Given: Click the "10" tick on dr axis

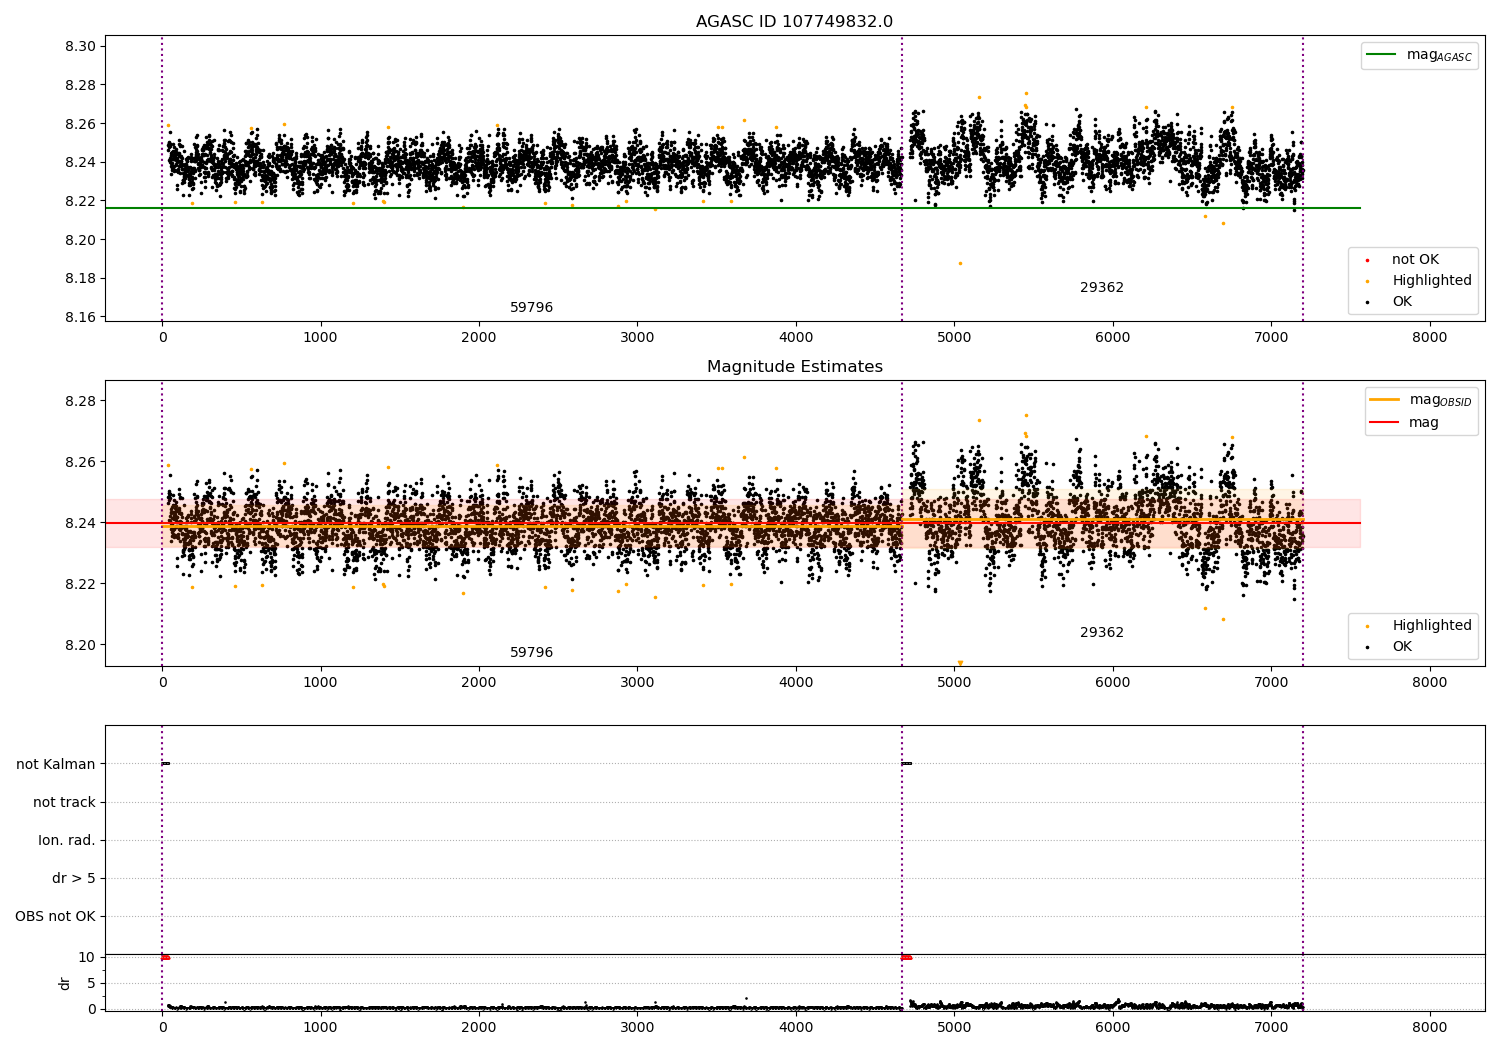Looking at the screenshot, I should (87, 957).
